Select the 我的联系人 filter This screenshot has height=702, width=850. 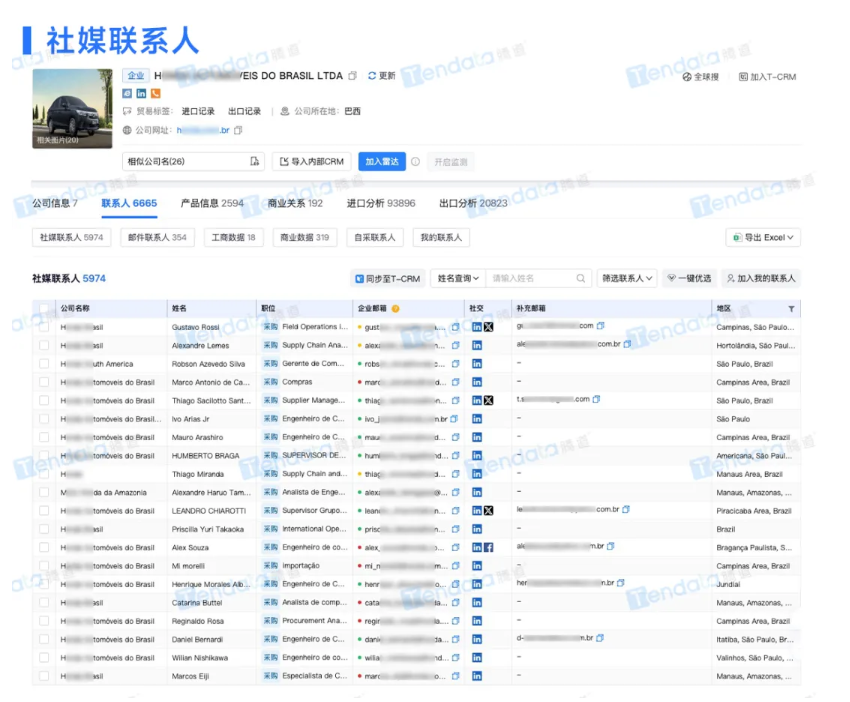(441, 237)
